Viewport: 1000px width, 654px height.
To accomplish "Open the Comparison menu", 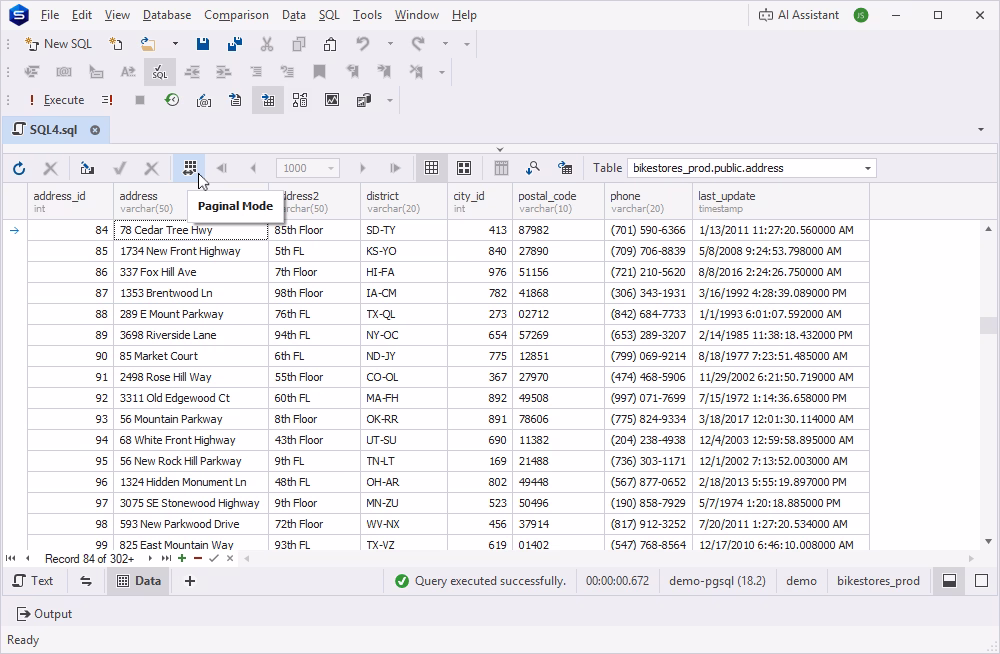I will (236, 15).
